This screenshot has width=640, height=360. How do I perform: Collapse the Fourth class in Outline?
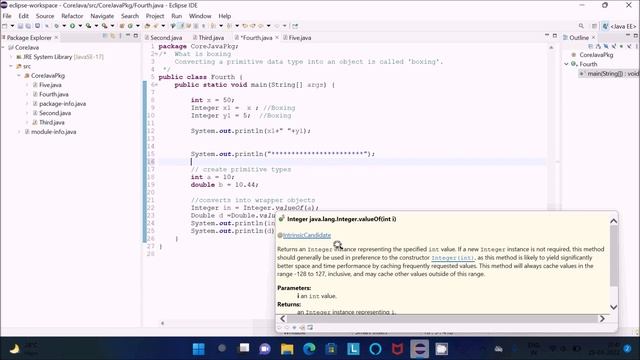[x=566, y=64]
